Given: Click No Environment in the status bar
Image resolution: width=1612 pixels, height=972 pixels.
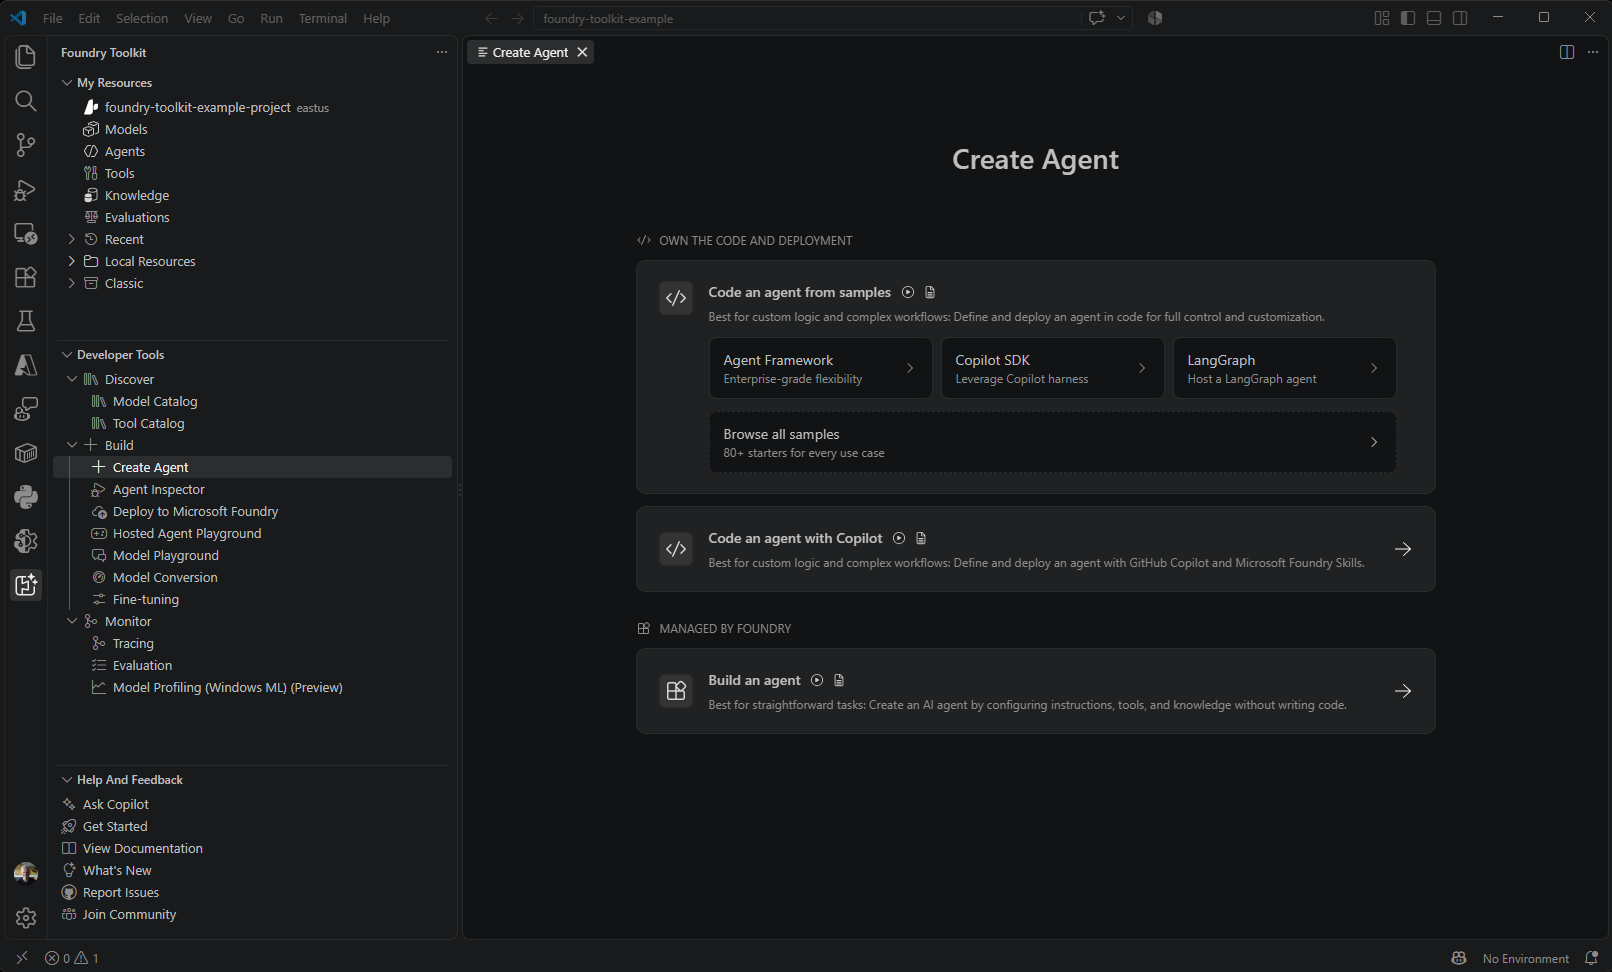Looking at the screenshot, I should [x=1525, y=958].
